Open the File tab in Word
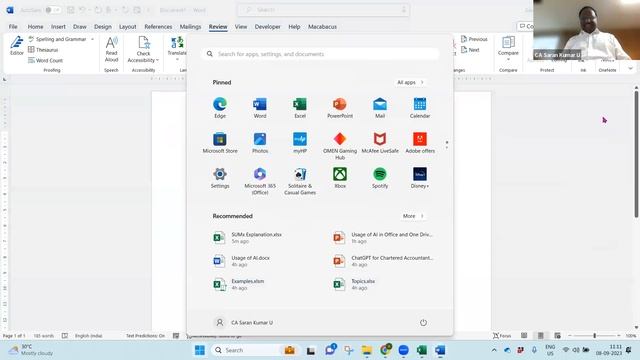The width and height of the screenshot is (640, 360). pyautogui.click(x=13, y=27)
